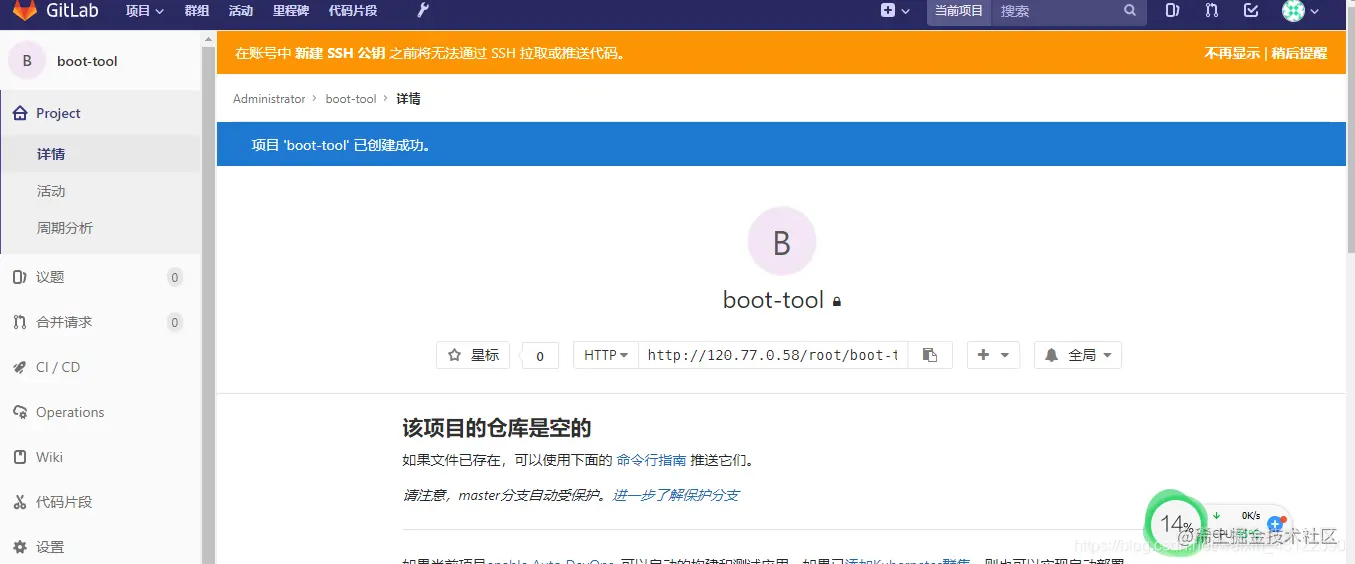Click 不再显示 in orange banner

[1232, 53]
